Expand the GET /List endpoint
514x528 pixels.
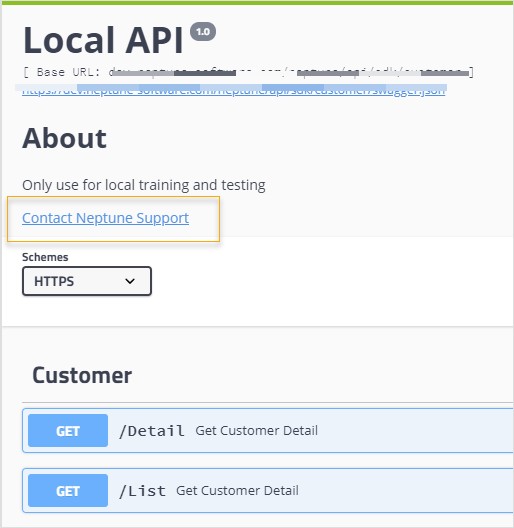(268, 490)
